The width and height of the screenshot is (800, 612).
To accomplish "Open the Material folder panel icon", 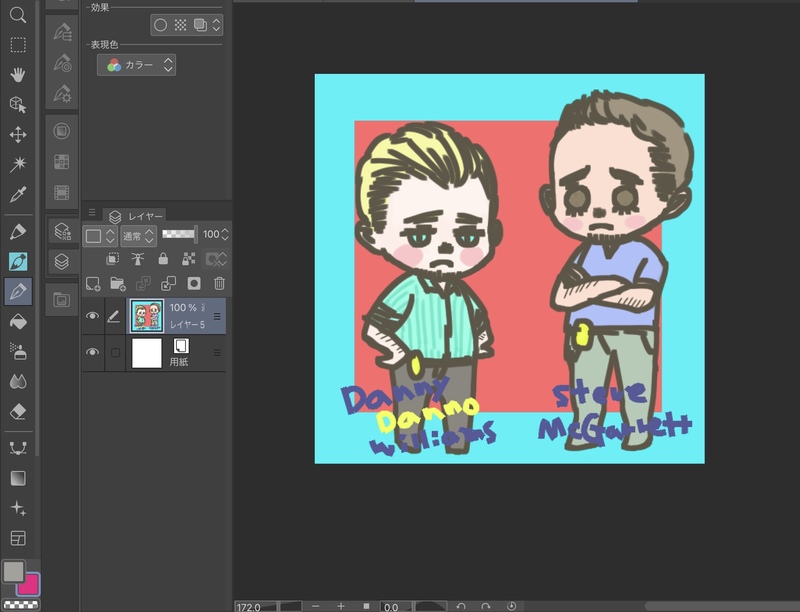I will point(62,300).
